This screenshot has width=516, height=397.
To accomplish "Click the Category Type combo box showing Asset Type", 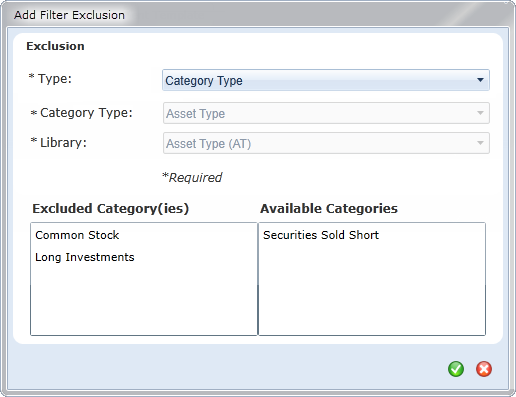I will pos(326,113).
